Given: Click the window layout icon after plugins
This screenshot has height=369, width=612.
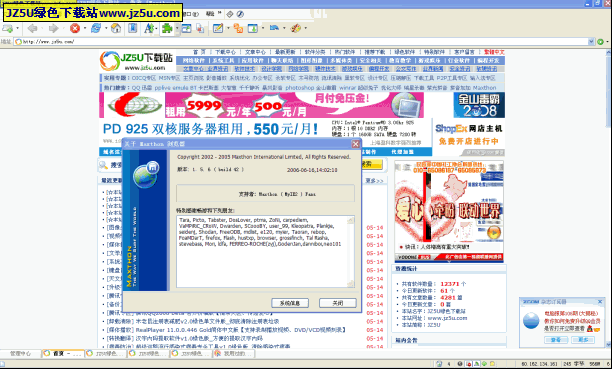Looking at the screenshot, I should point(186,28).
